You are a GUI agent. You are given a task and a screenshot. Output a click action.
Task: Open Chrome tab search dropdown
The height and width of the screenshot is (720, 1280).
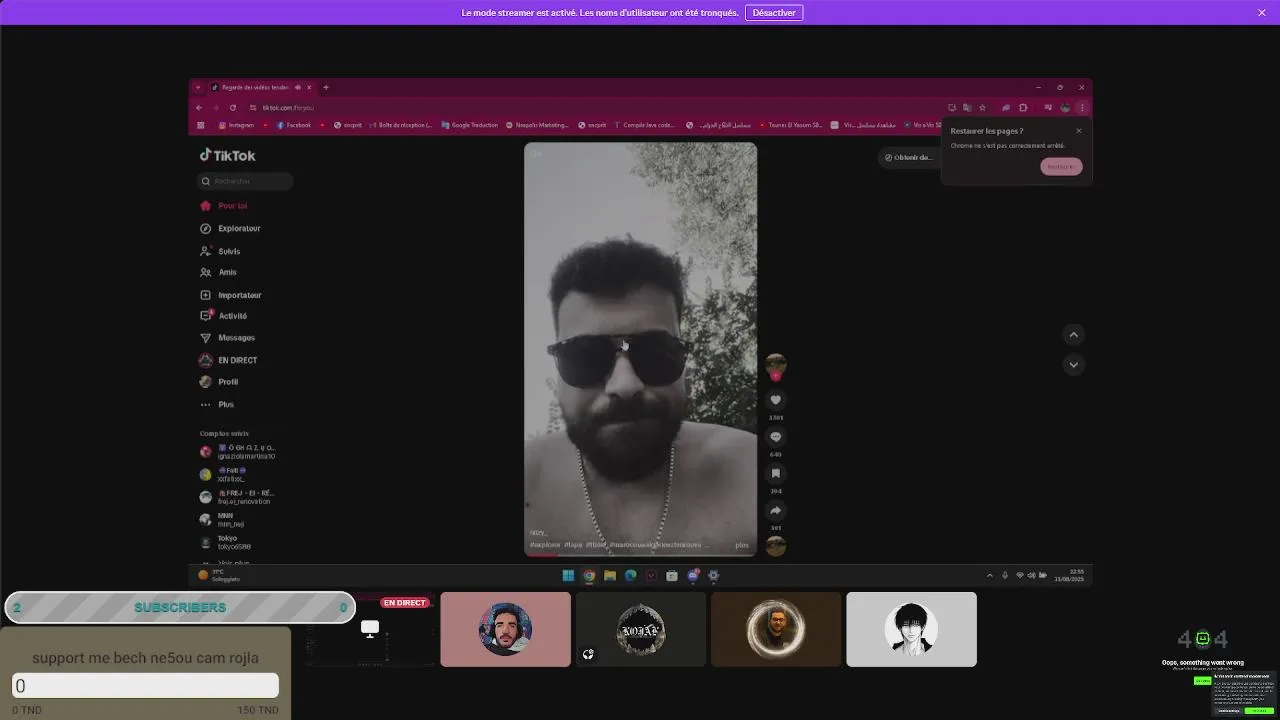pyautogui.click(x=198, y=87)
